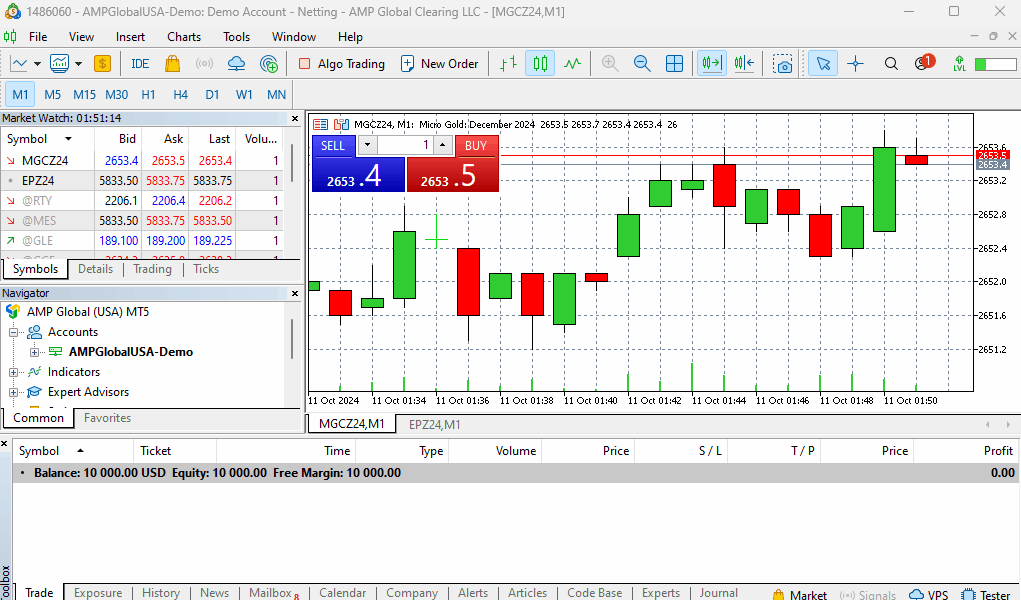The height and width of the screenshot is (600, 1021).
Task: Expand the Indicators tree node
Action: click(x=14, y=372)
